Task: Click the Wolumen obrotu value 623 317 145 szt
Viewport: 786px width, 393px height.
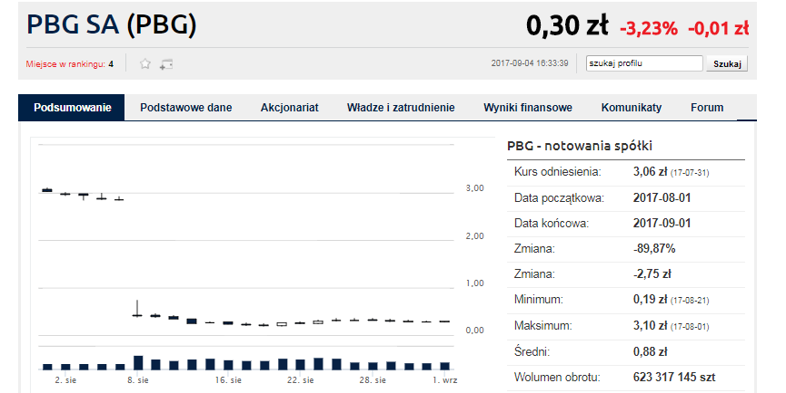Action: click(x=674, y=377)
